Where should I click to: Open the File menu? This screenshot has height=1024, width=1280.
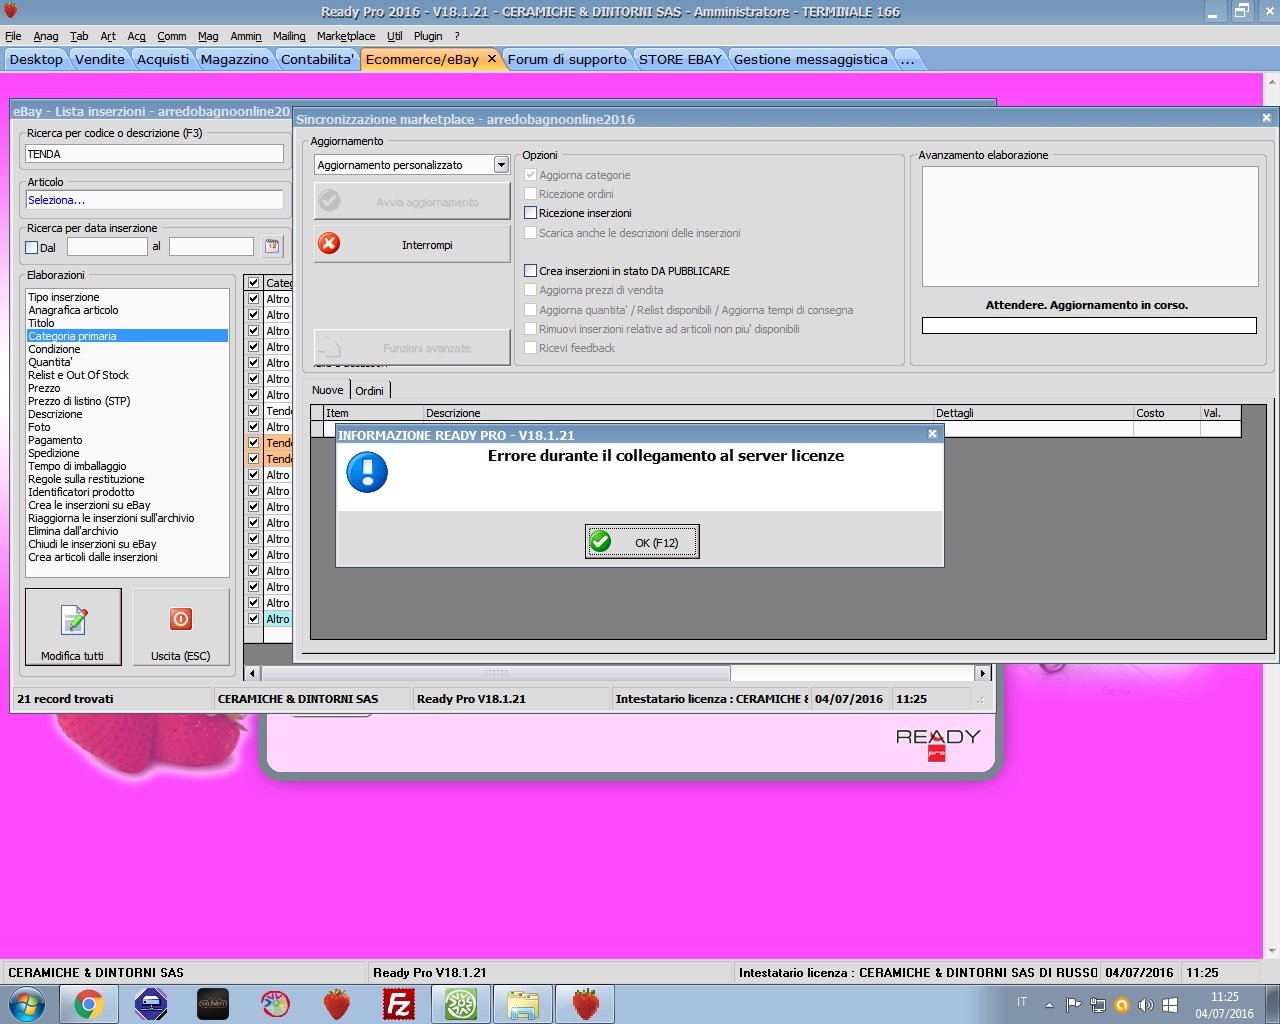tap(13, 36)
